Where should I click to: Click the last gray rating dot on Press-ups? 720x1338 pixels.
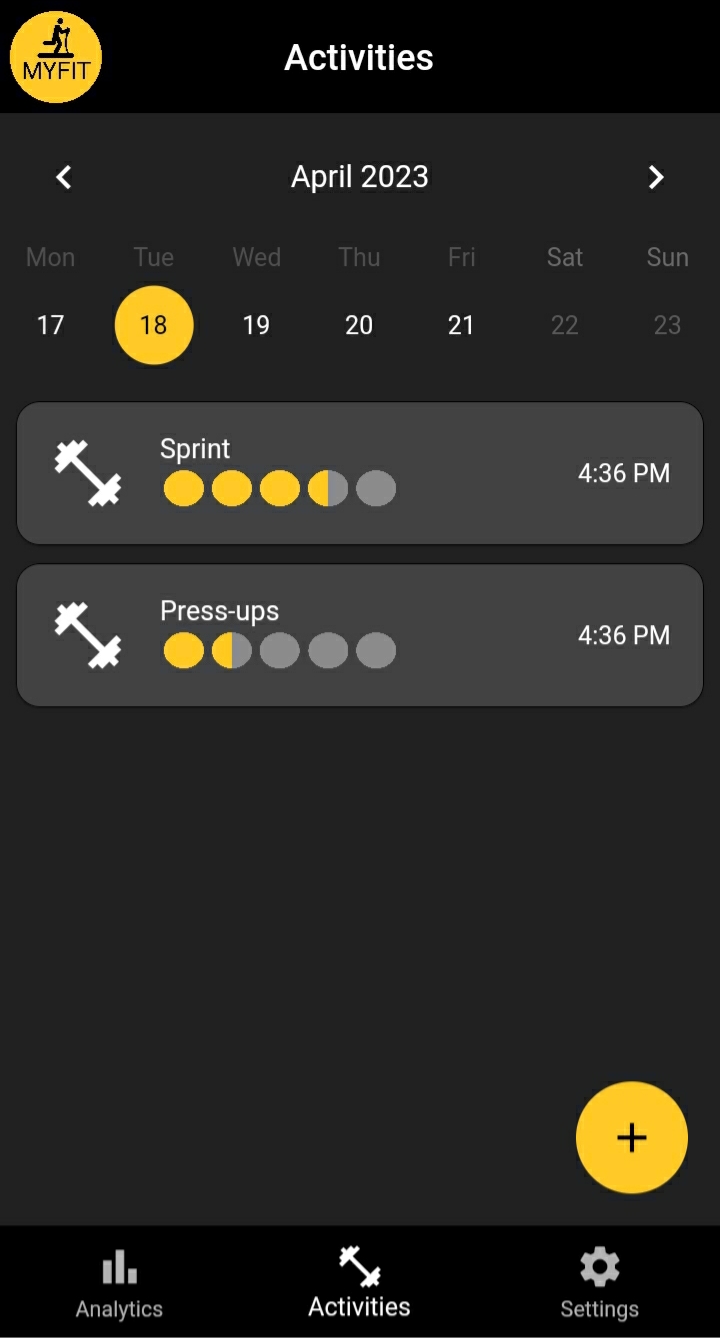[376, 652]
